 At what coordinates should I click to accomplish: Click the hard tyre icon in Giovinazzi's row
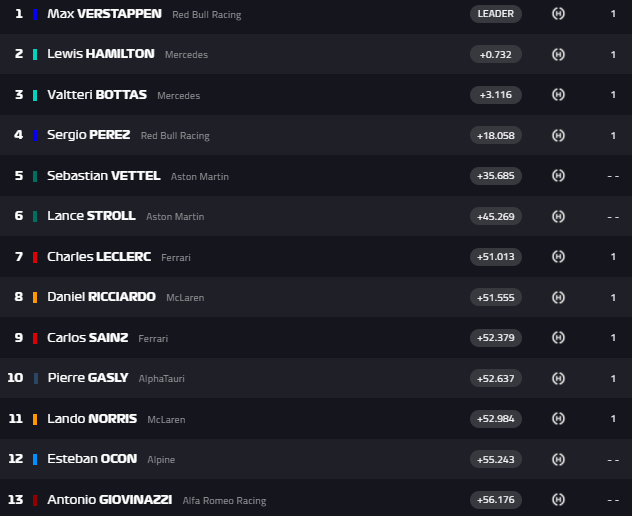[558, 500]
